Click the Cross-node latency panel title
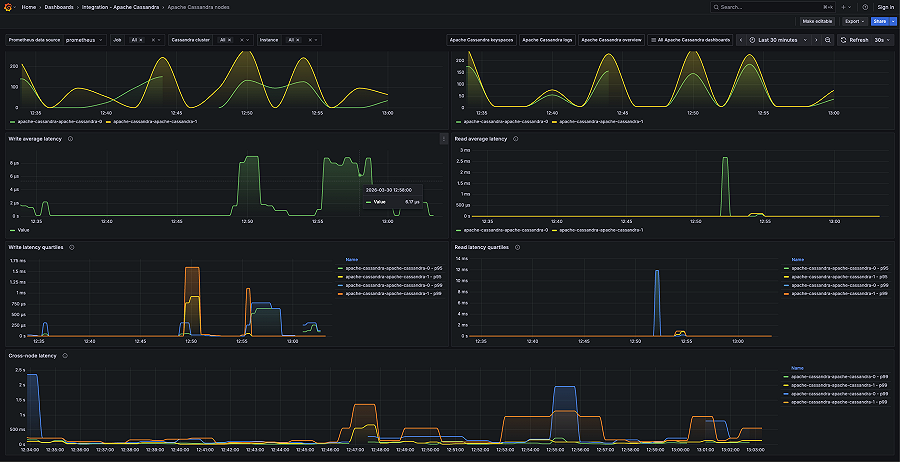The height and width of the screenshot is (462, 900). (33, 356)
